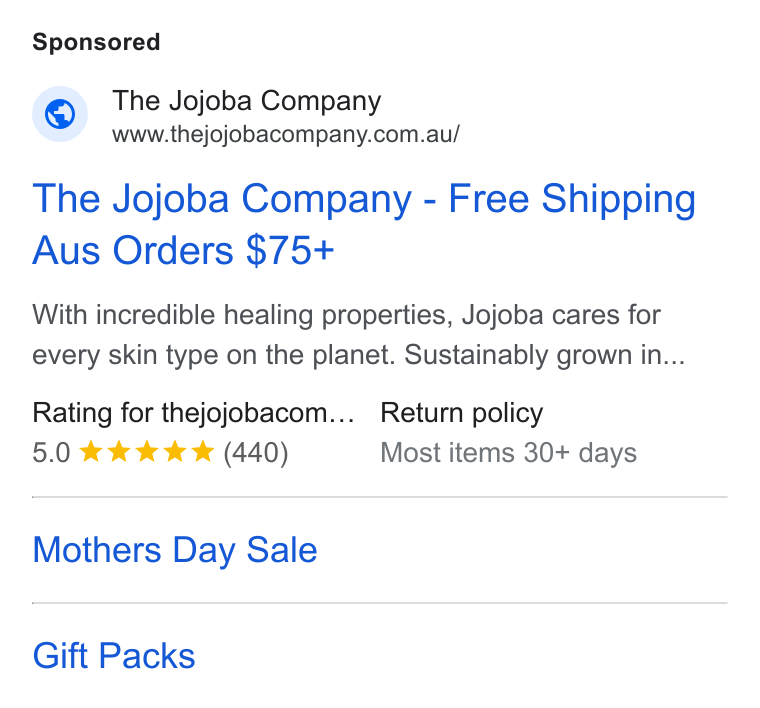Select the site name The Jojoba Company

point(247,101)
